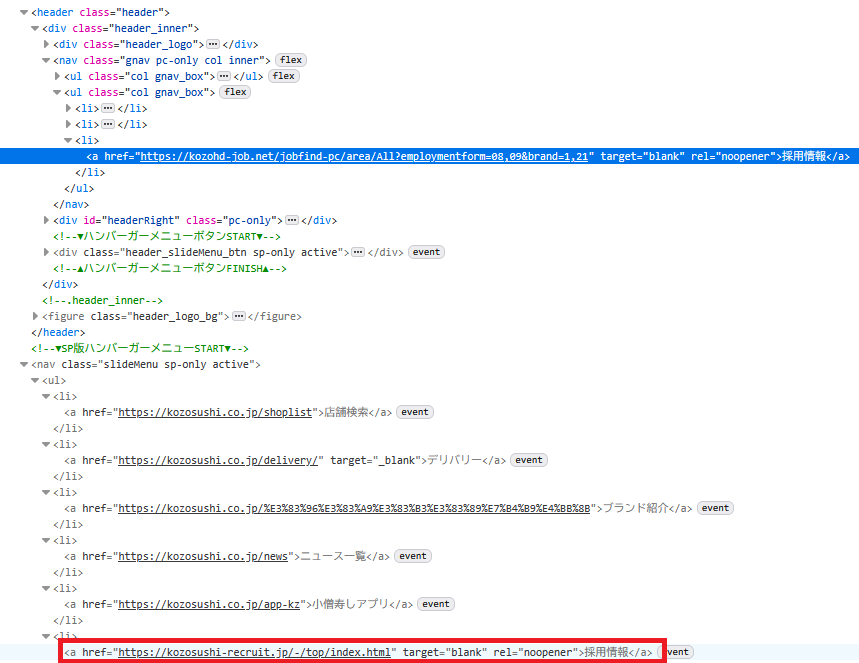Click the ellipsis badge in headerRight div
Image resolution: width=859 pixels, height=663 pixels.
pos(292,220)
